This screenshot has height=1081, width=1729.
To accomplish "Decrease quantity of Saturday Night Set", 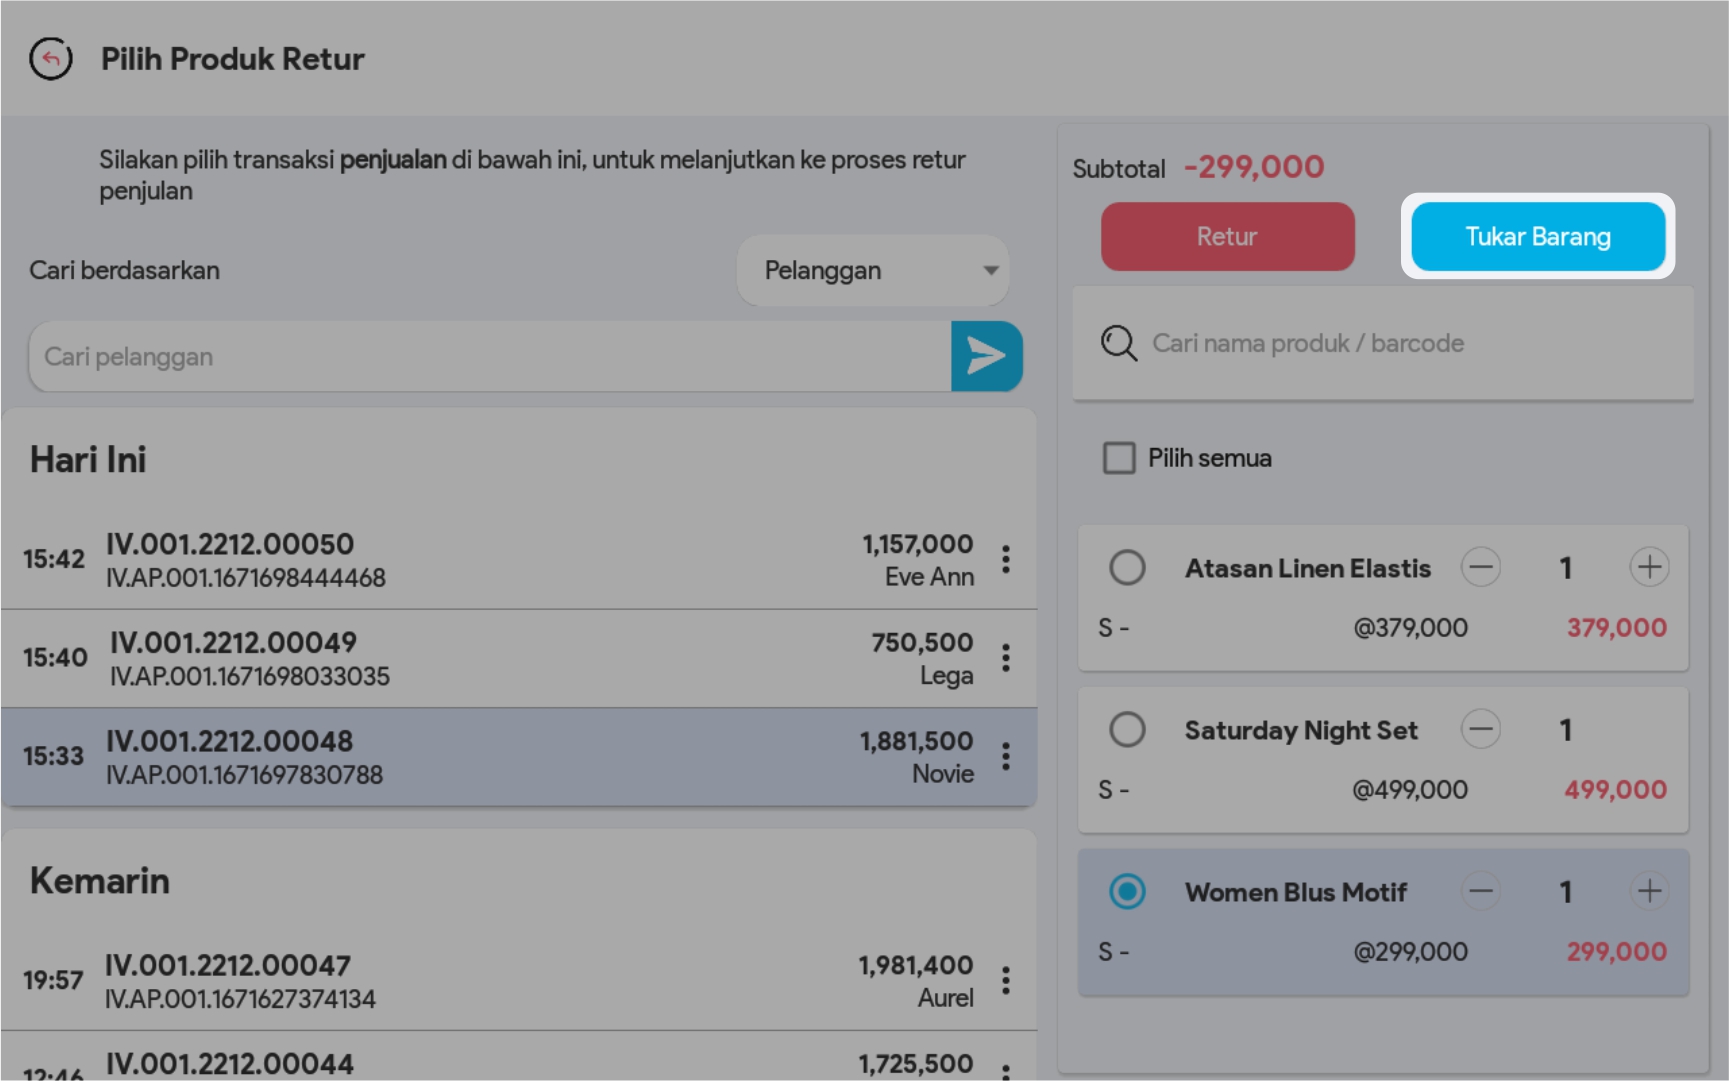I will click(1480, 730).
